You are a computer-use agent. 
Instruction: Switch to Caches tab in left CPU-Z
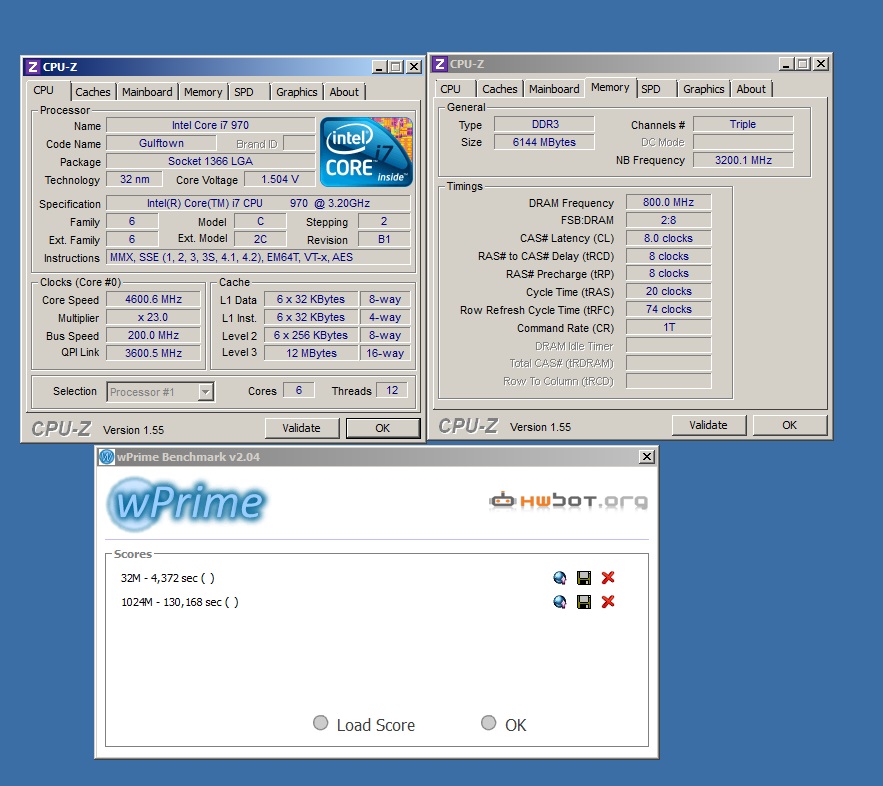pyautogui.click(x=93, y=92)
